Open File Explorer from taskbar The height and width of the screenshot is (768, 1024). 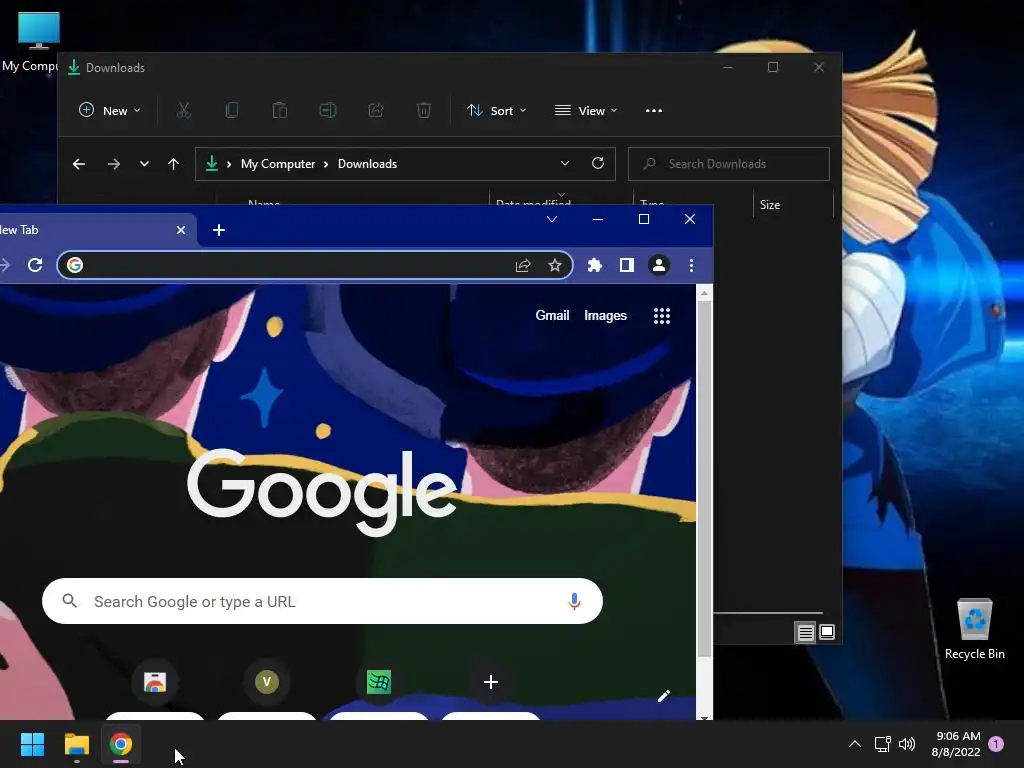click(x=76, y=744)
